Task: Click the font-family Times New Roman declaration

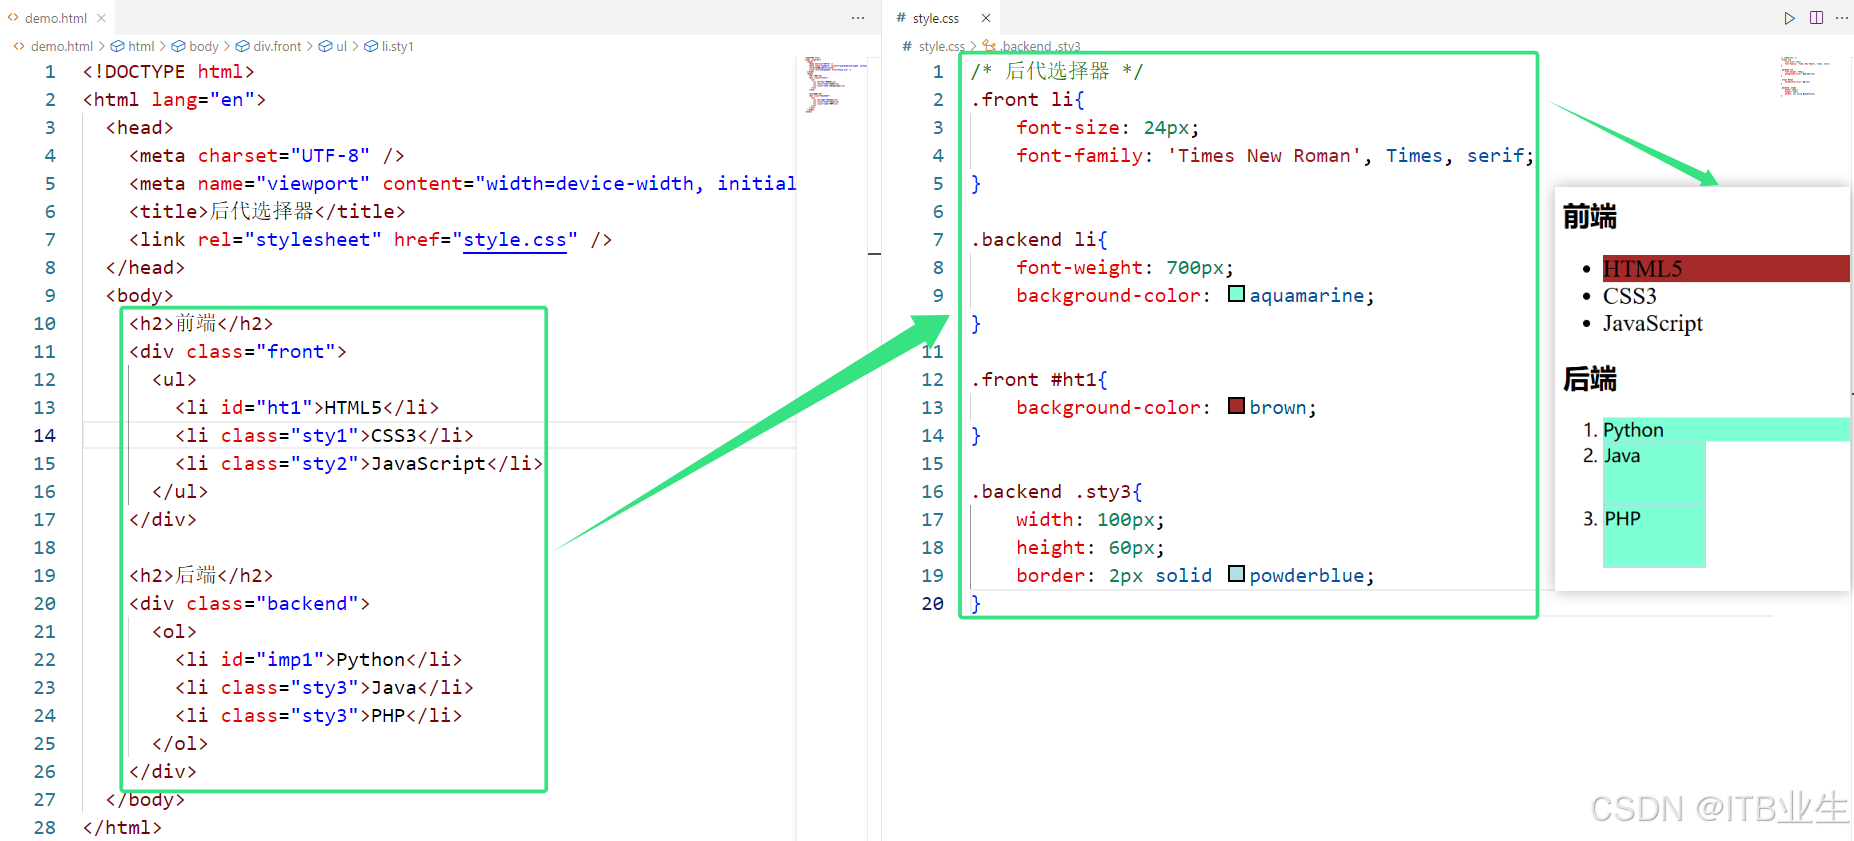Action: tap(1275, 156)
